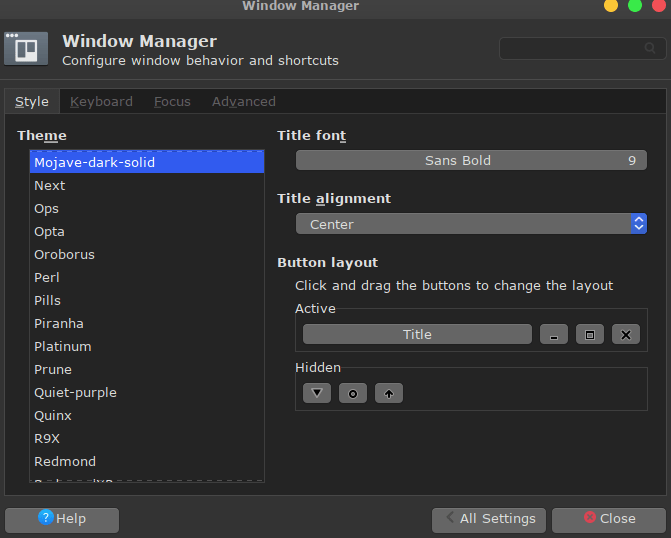
Task: Click the Window Manager header icon
Action: click(26, 49)
